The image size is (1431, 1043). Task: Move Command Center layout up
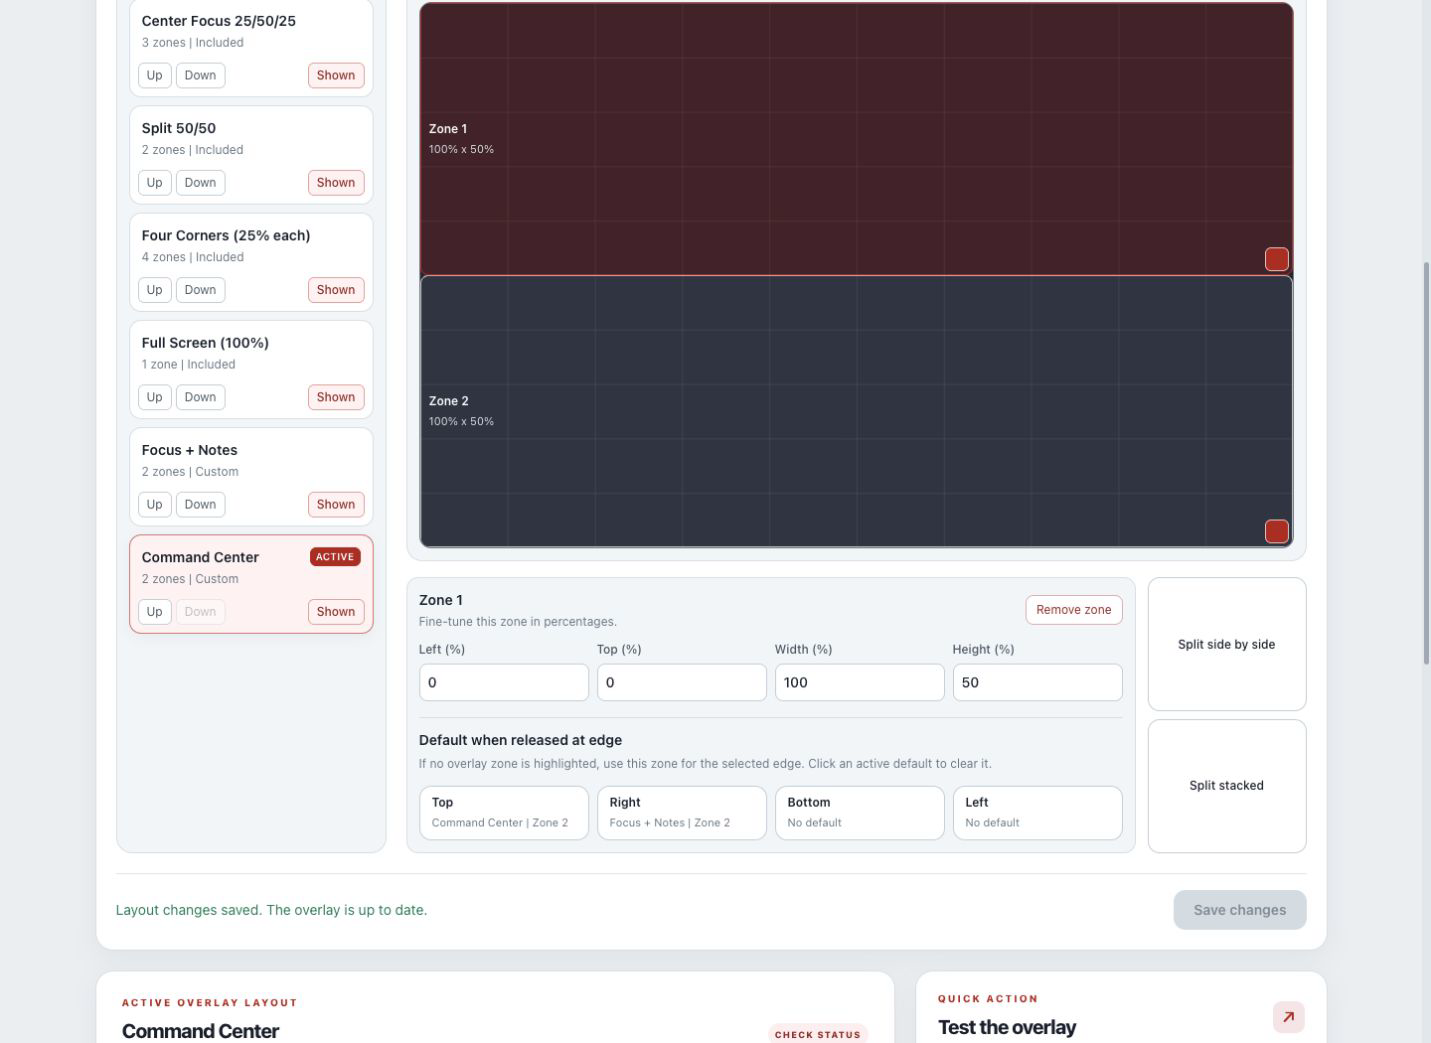[154, 612]
